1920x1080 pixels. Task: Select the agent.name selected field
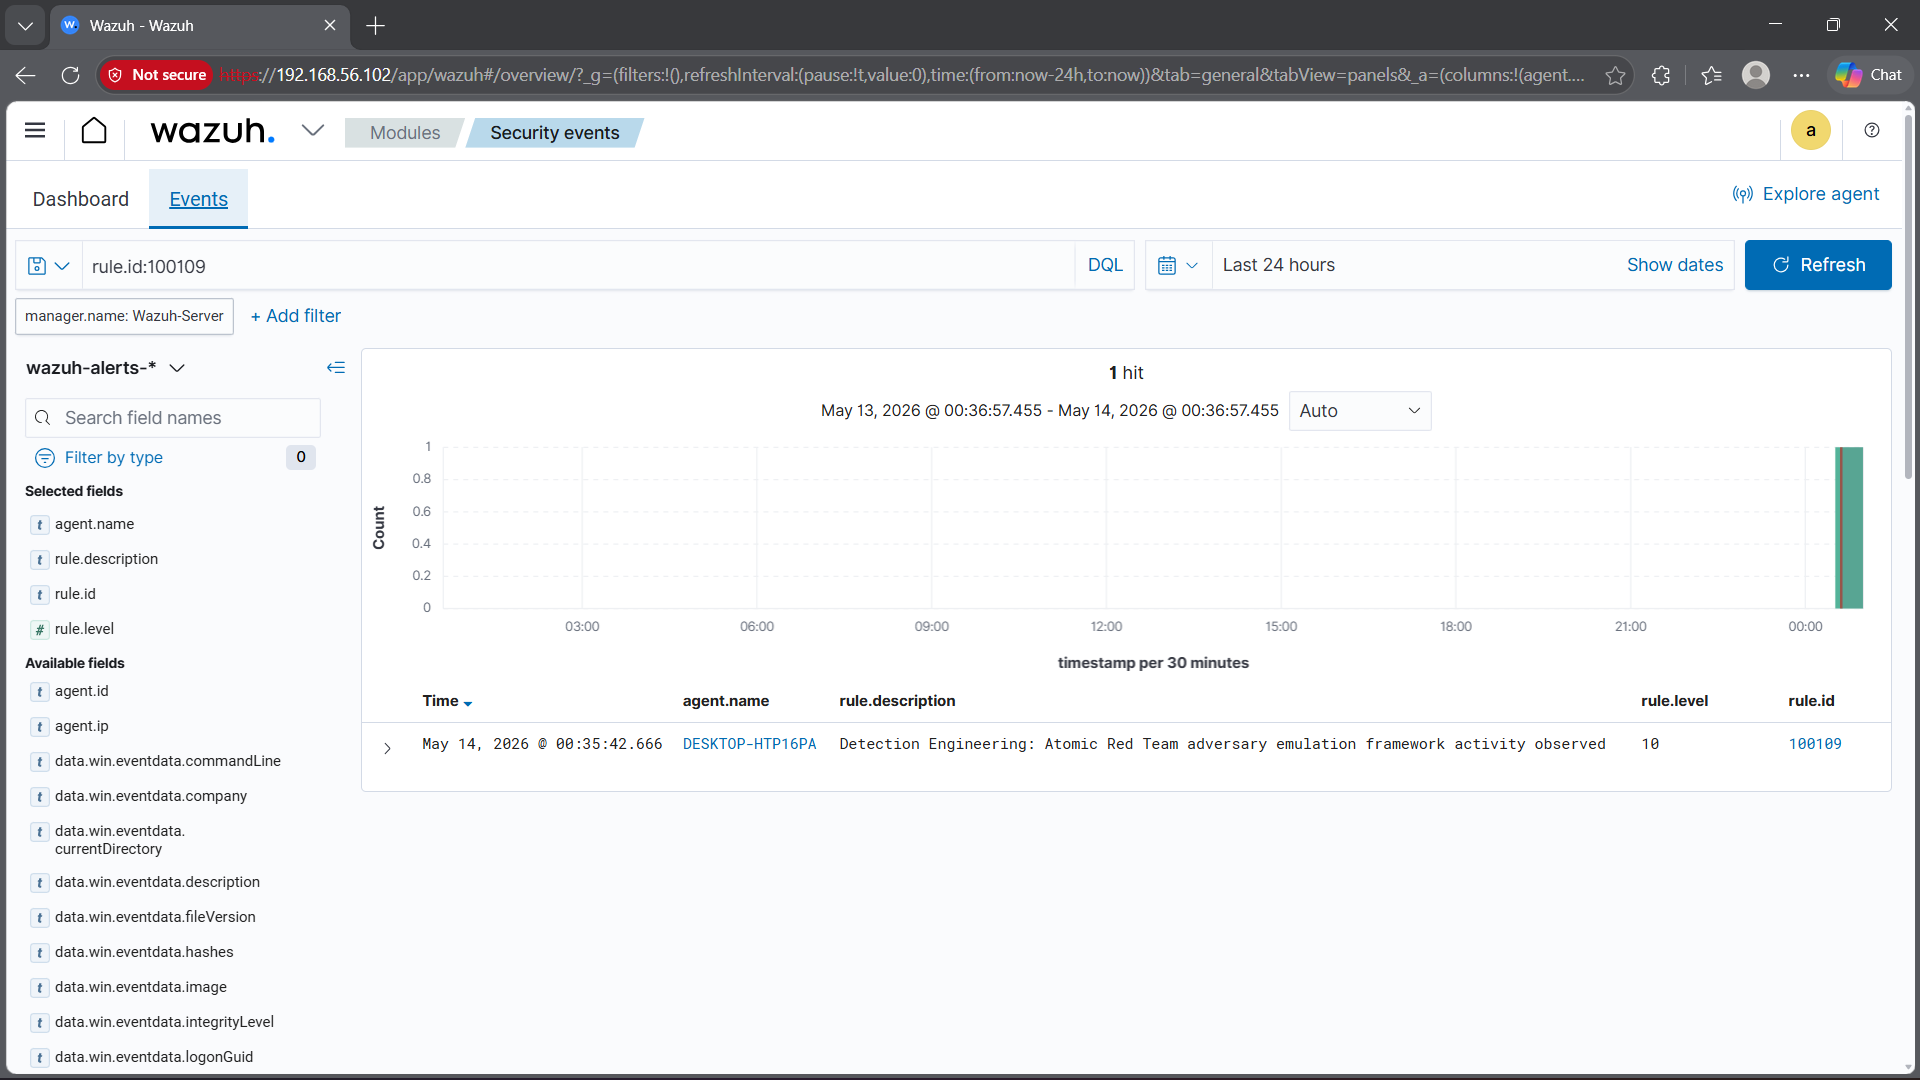(x=94, y=524)
